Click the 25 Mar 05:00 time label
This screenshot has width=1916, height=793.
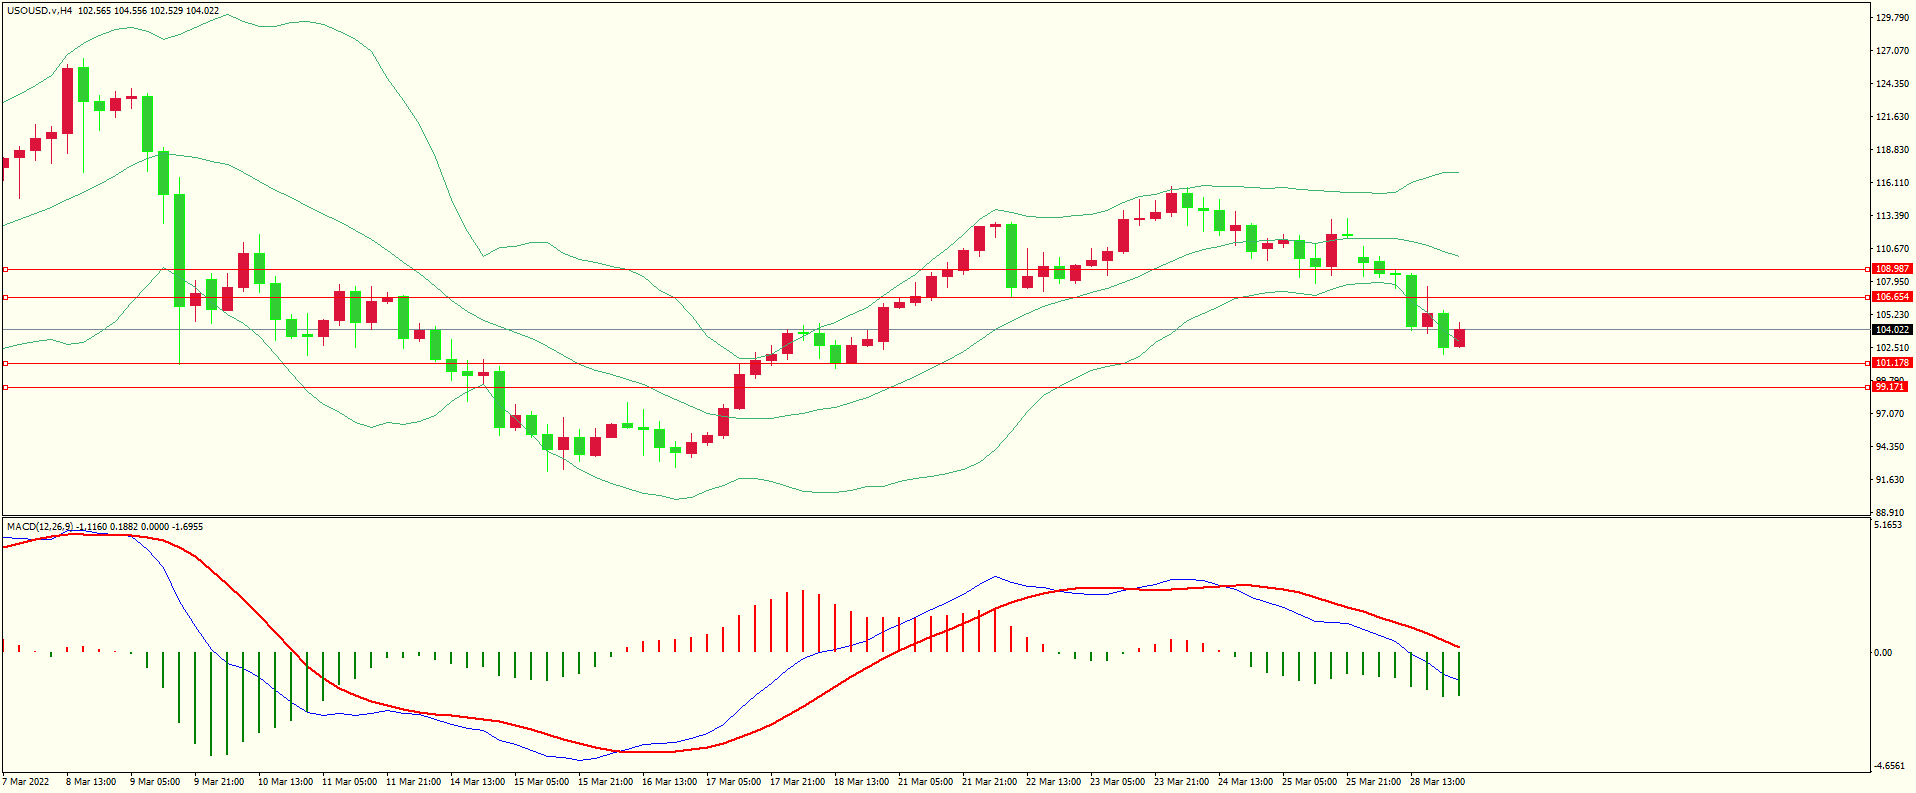tap(1309, 782)
